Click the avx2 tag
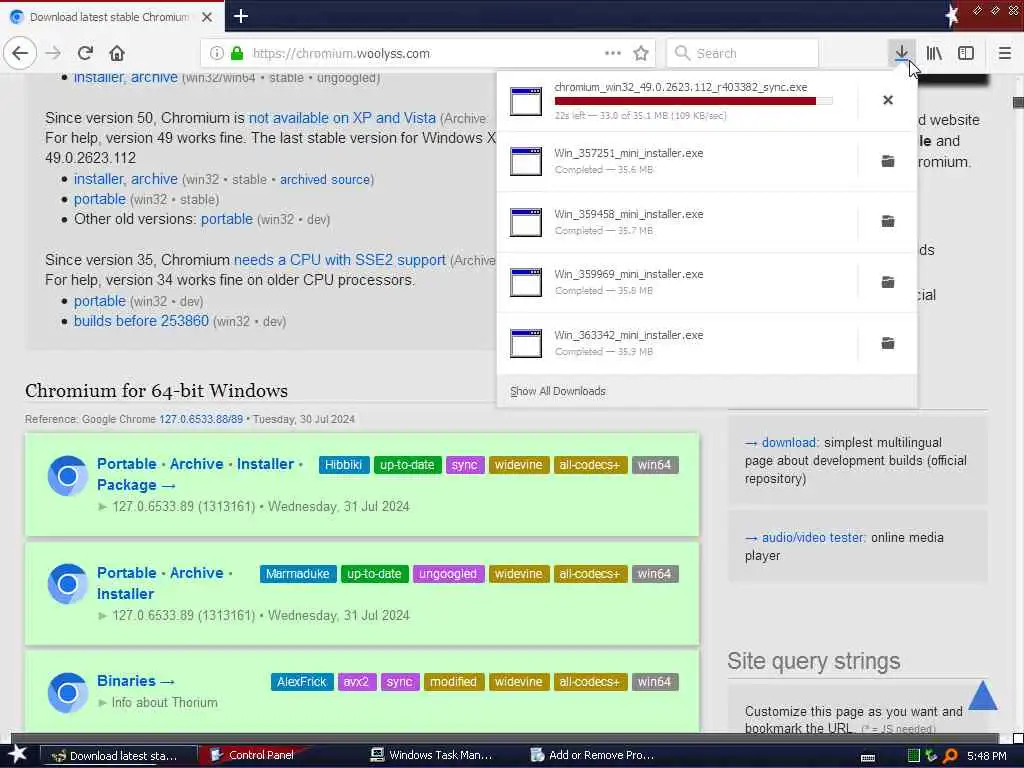The width and height of the screenshot is (1024, 768). tap(356, 682)
